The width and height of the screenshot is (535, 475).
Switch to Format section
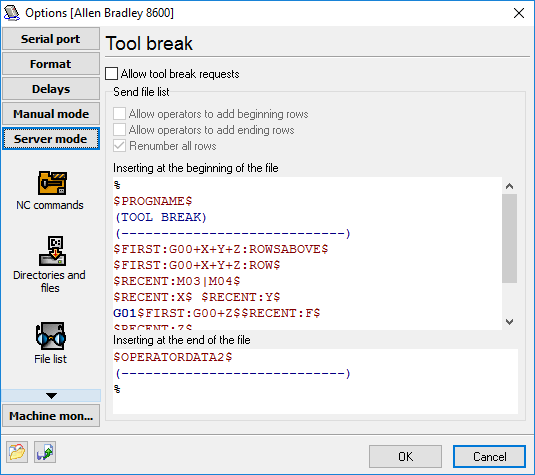click(51, 64)
